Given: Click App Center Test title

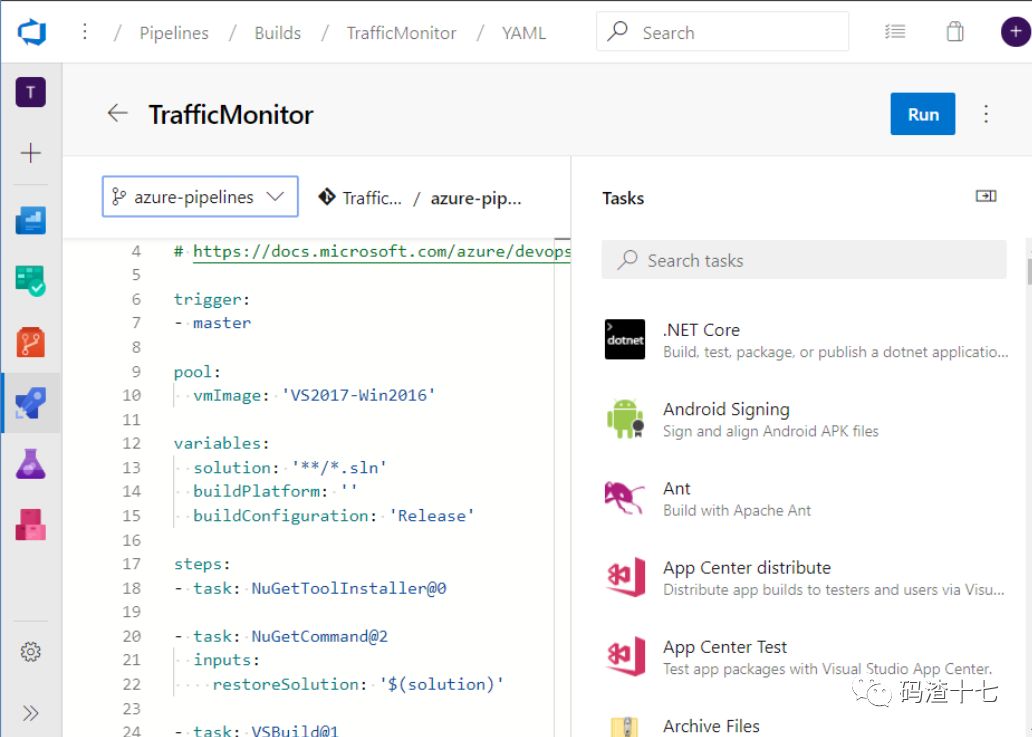Looking at the screenshot, I should click(725, 647).
